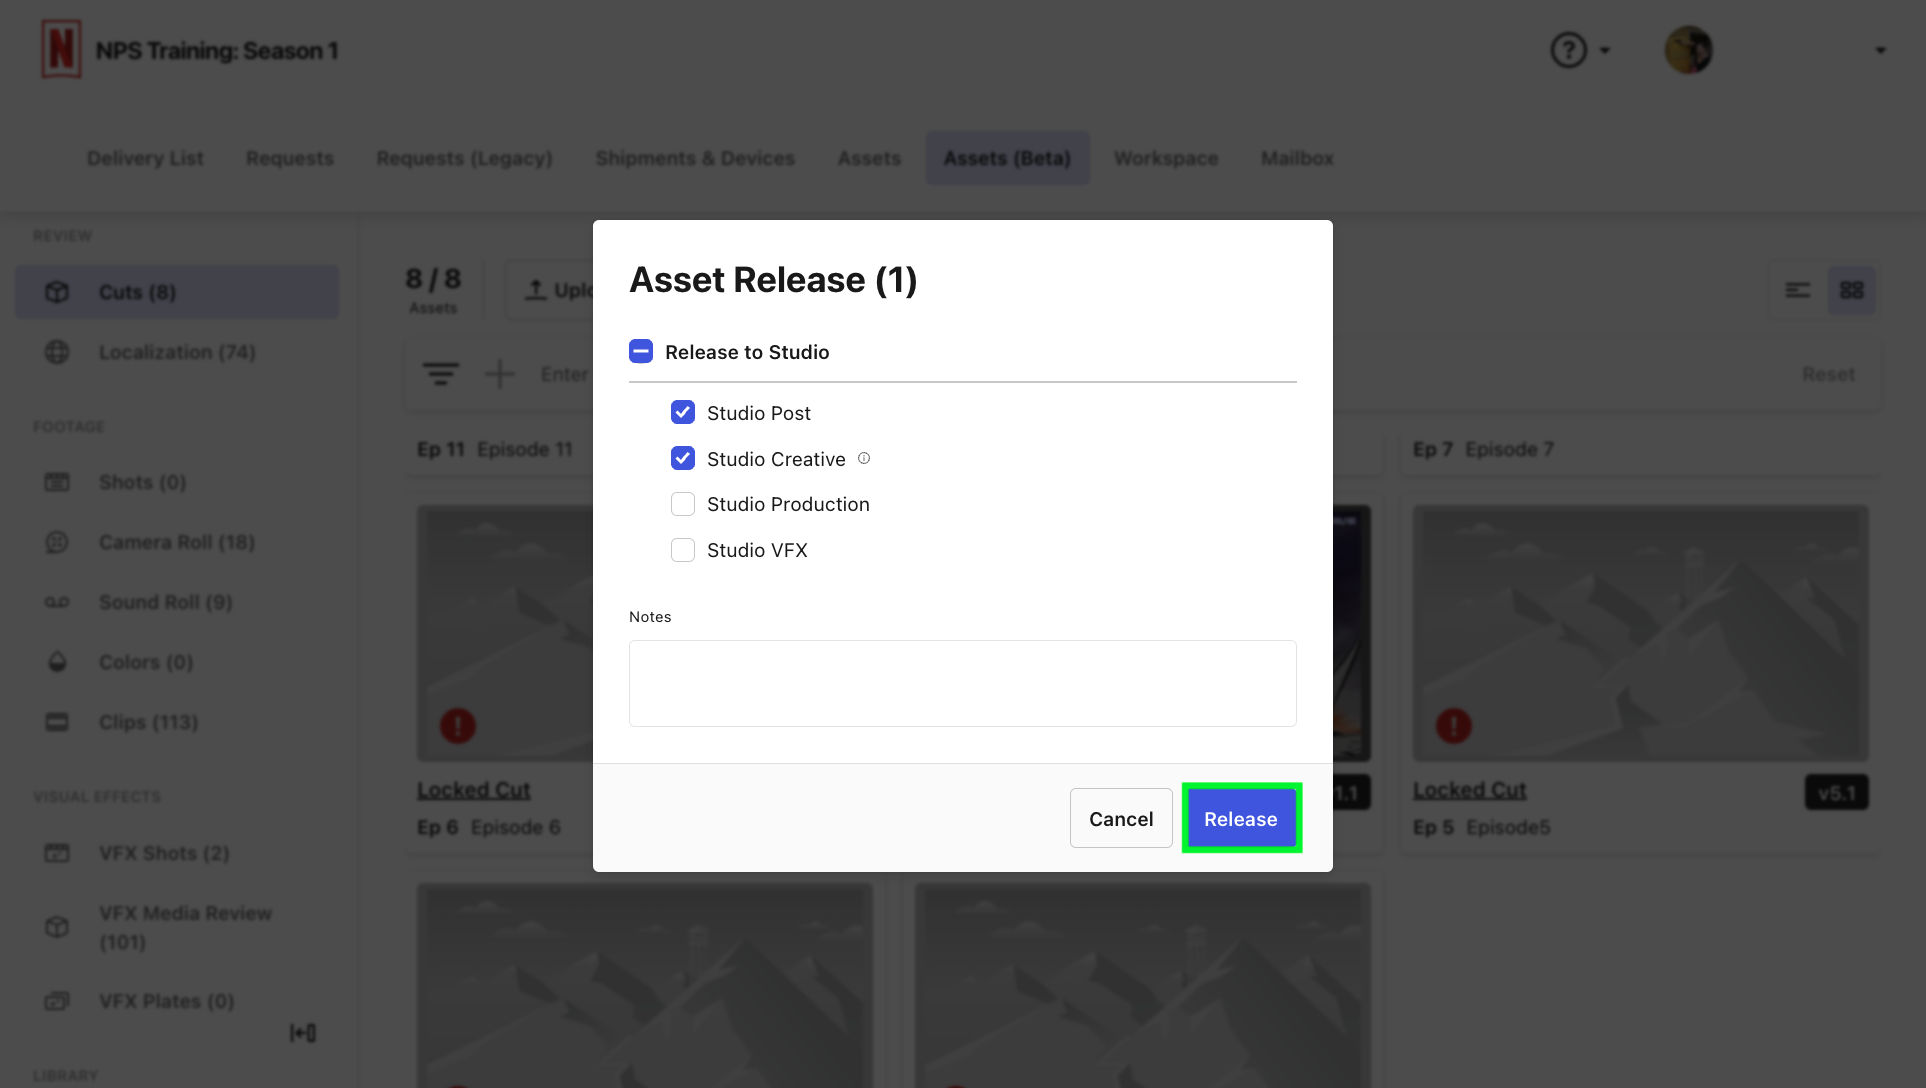Viewport: 1926px width, 1088px height.
Task: Click into the Notes text field
Action: coord(963,683)
